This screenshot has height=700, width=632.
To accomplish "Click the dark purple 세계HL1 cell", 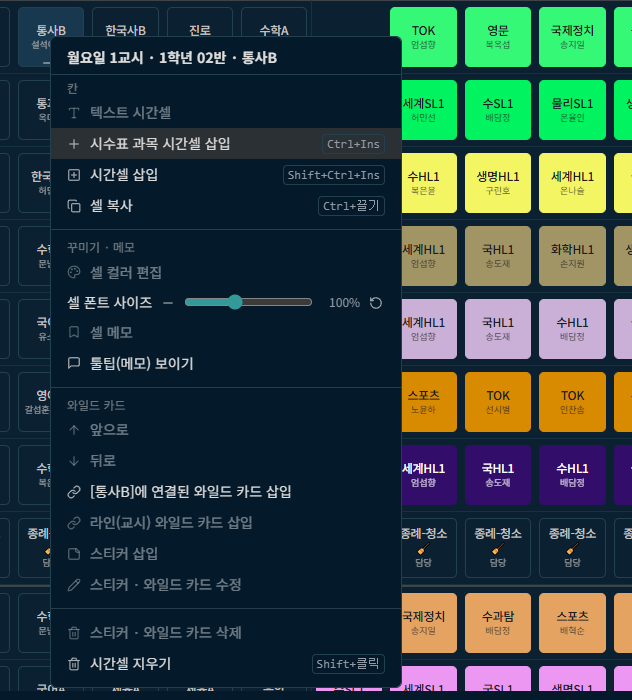I will tap(429, 475).
